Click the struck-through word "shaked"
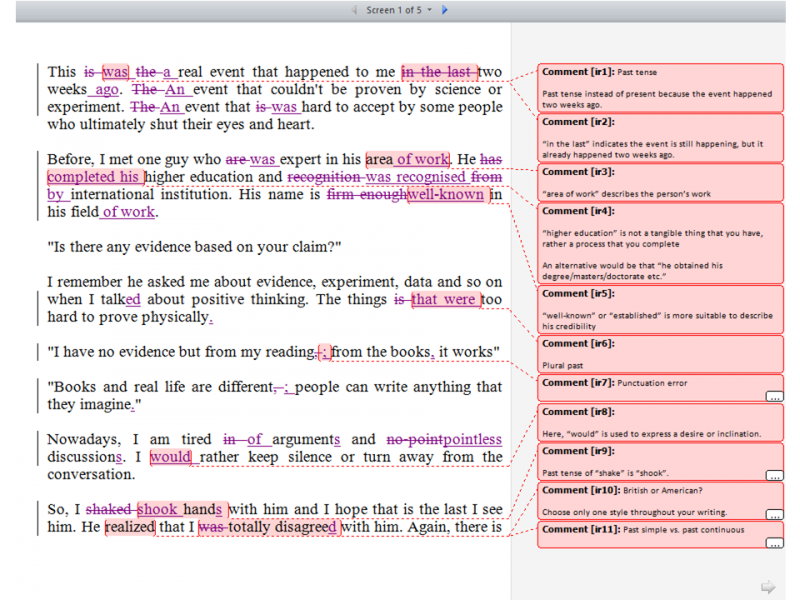Viewport: 800px width, 600px height. tap(109, 510)
